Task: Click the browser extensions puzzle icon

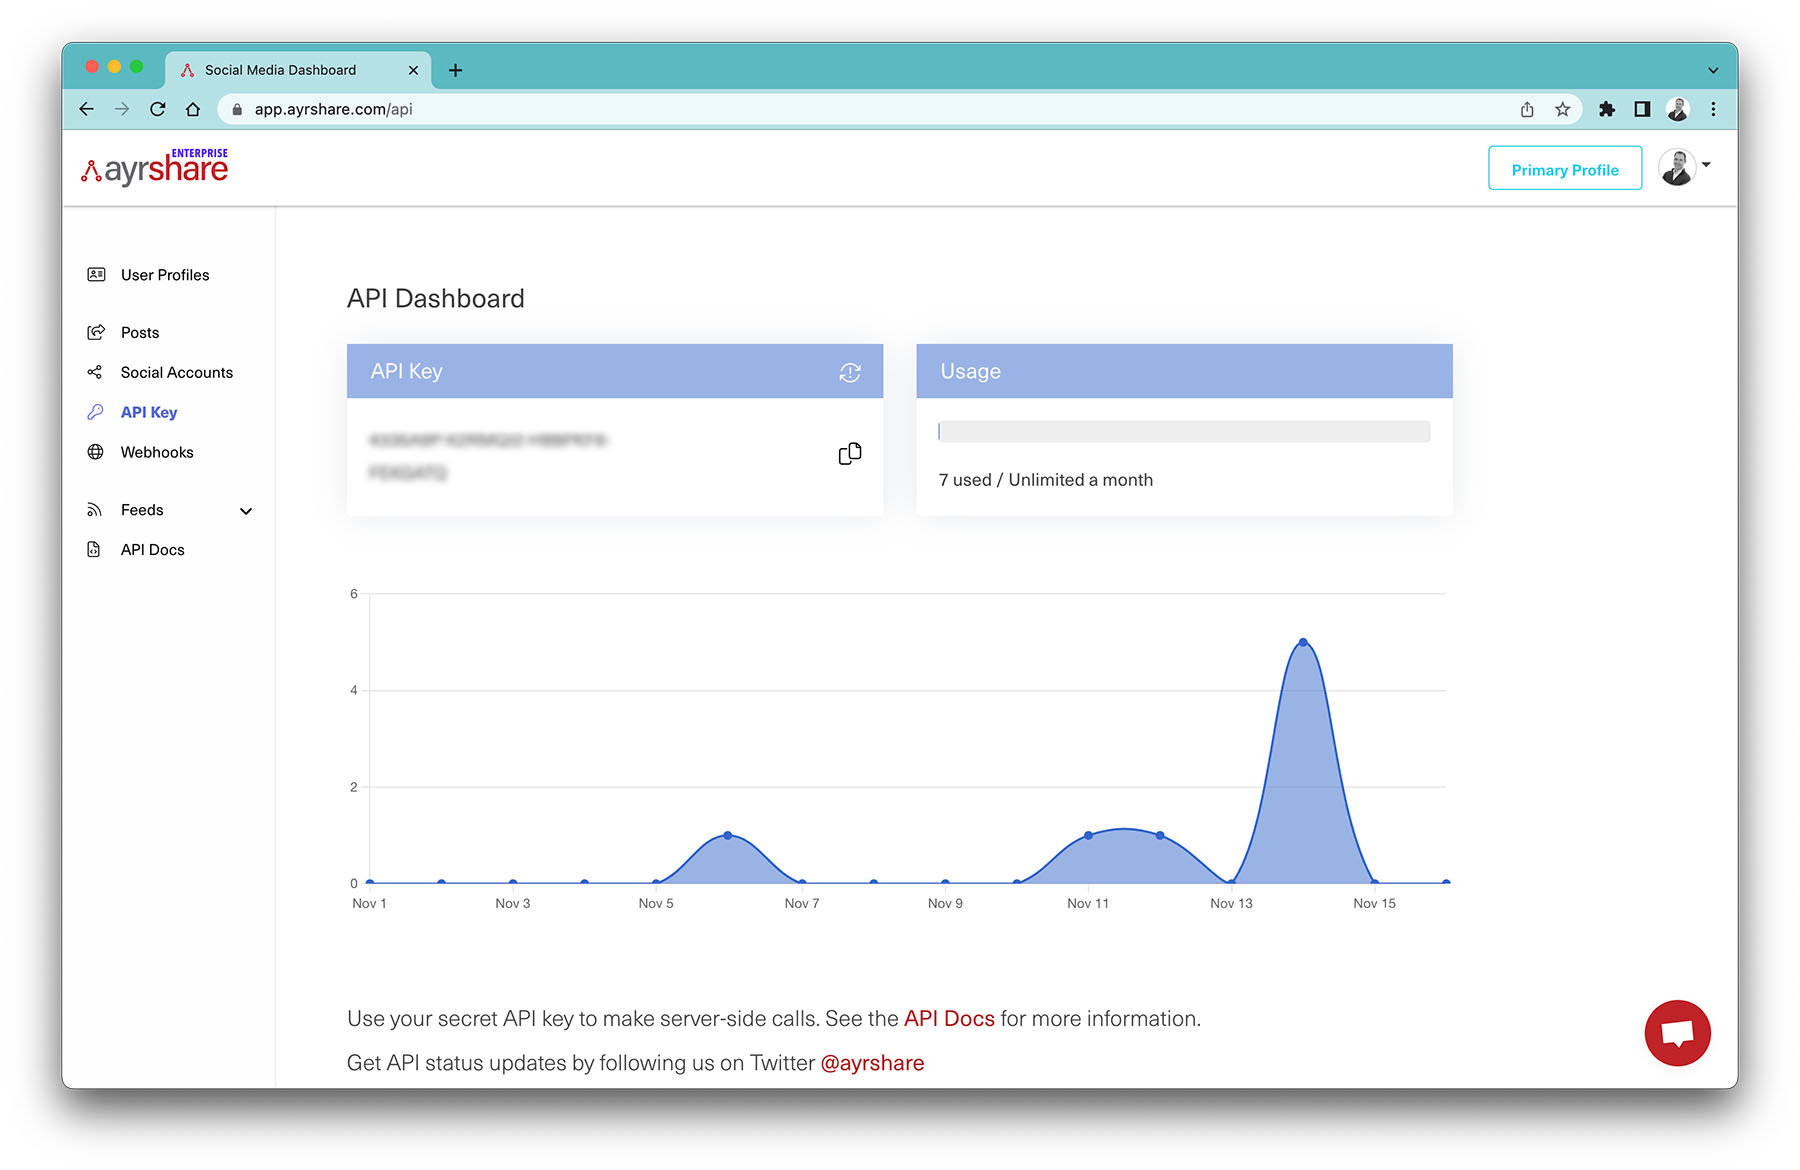Action: click(1606, 109)
